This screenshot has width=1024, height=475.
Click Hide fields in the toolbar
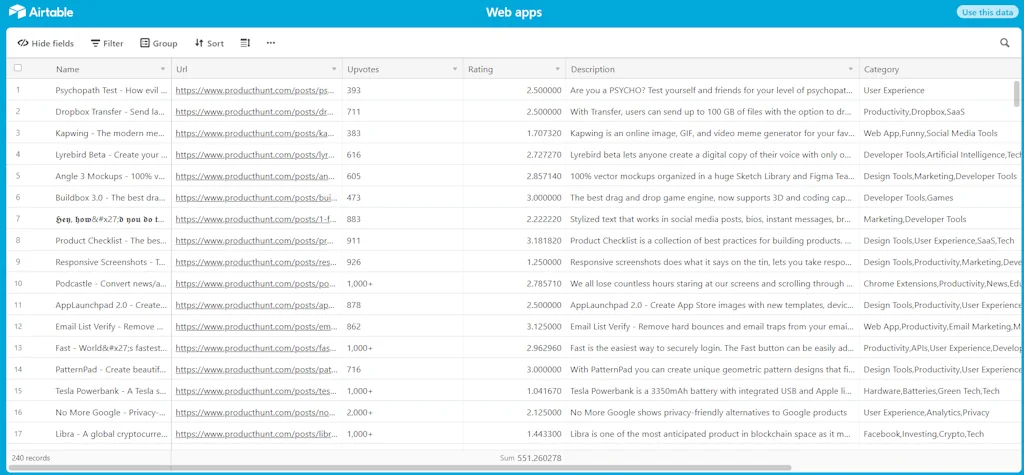(46, 43)
